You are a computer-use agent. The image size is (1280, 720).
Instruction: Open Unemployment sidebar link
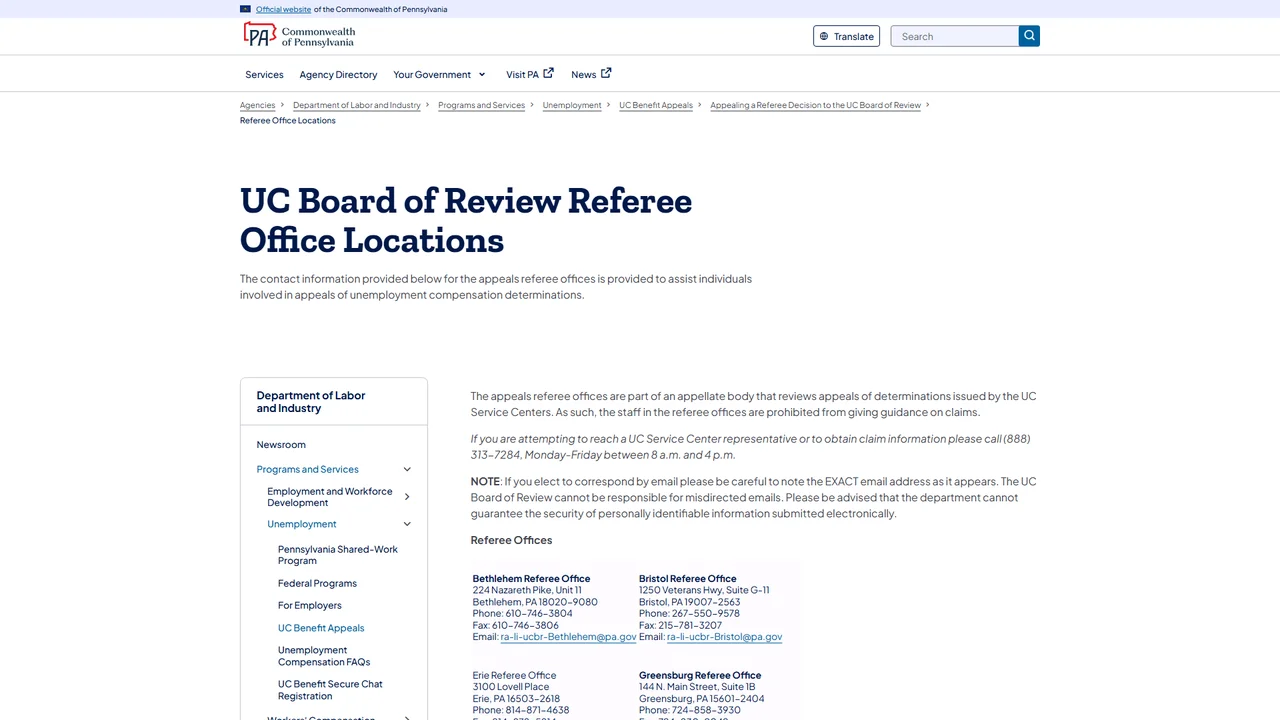pos(301,524)
